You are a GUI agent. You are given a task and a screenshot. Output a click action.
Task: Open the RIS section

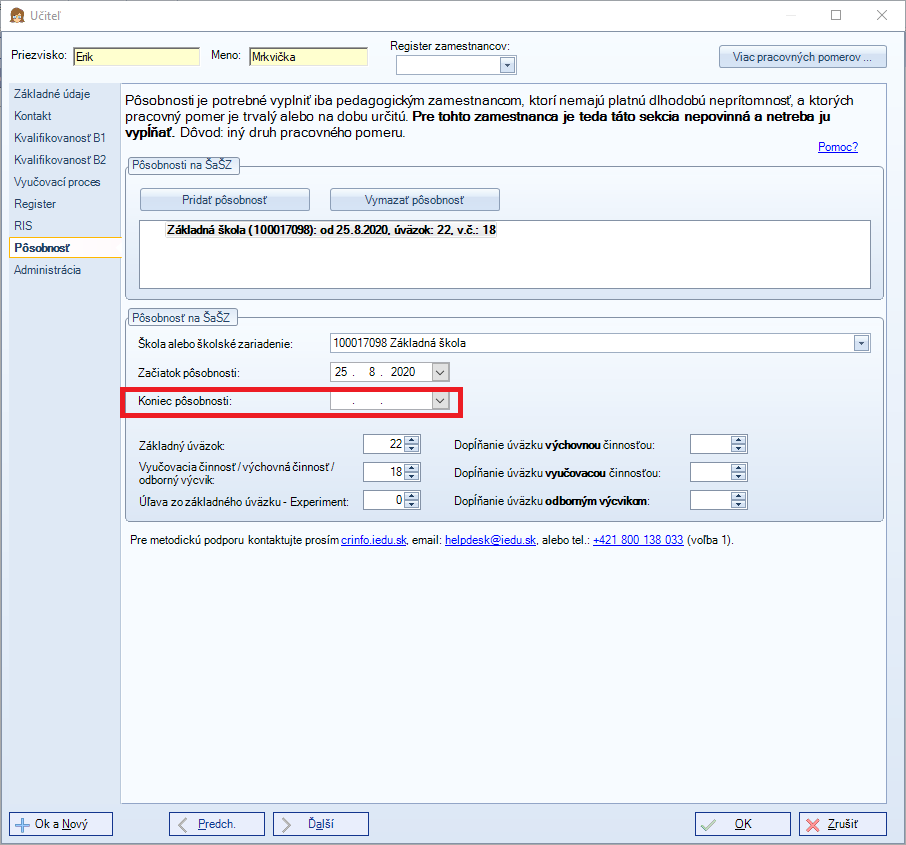point(23,225)
